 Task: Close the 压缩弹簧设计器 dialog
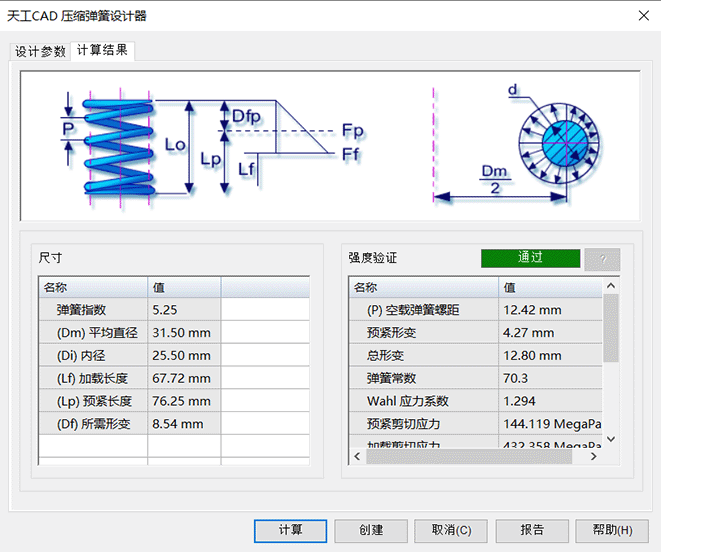[644, 16]
